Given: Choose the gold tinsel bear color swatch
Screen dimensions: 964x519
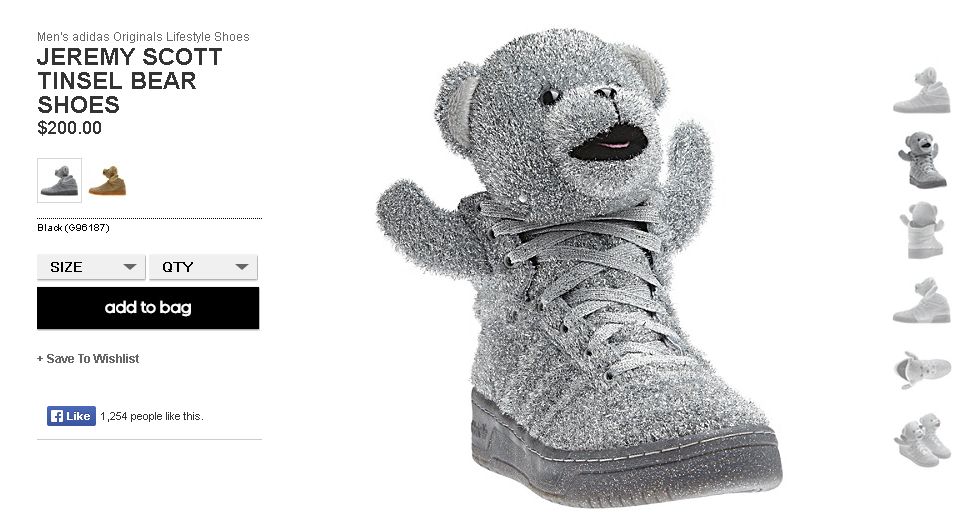Looking at the screenshot, I should 107,181.
